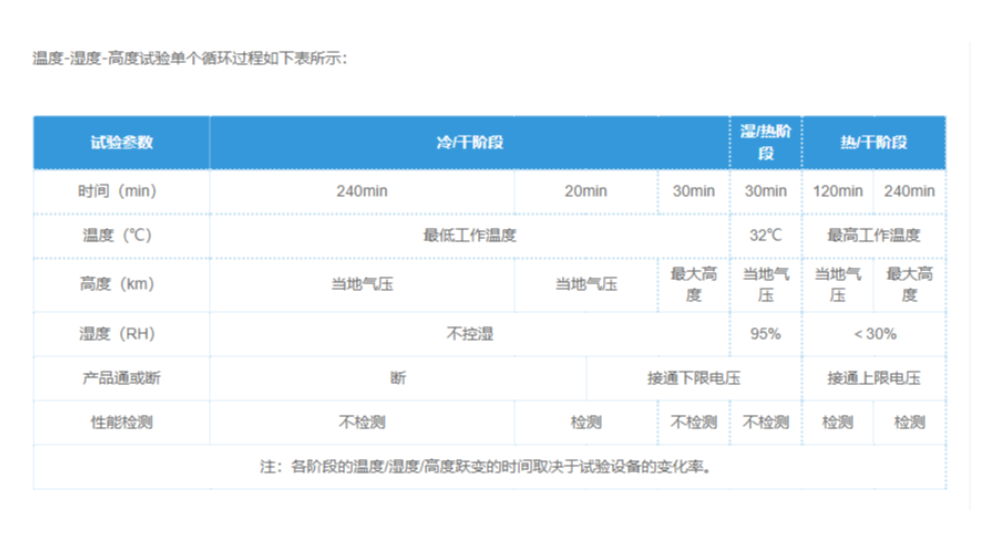The image size is (990, 555).
Task: Click the 断 cell in 产品通或断 row
Action: click(x=398, y=378)
